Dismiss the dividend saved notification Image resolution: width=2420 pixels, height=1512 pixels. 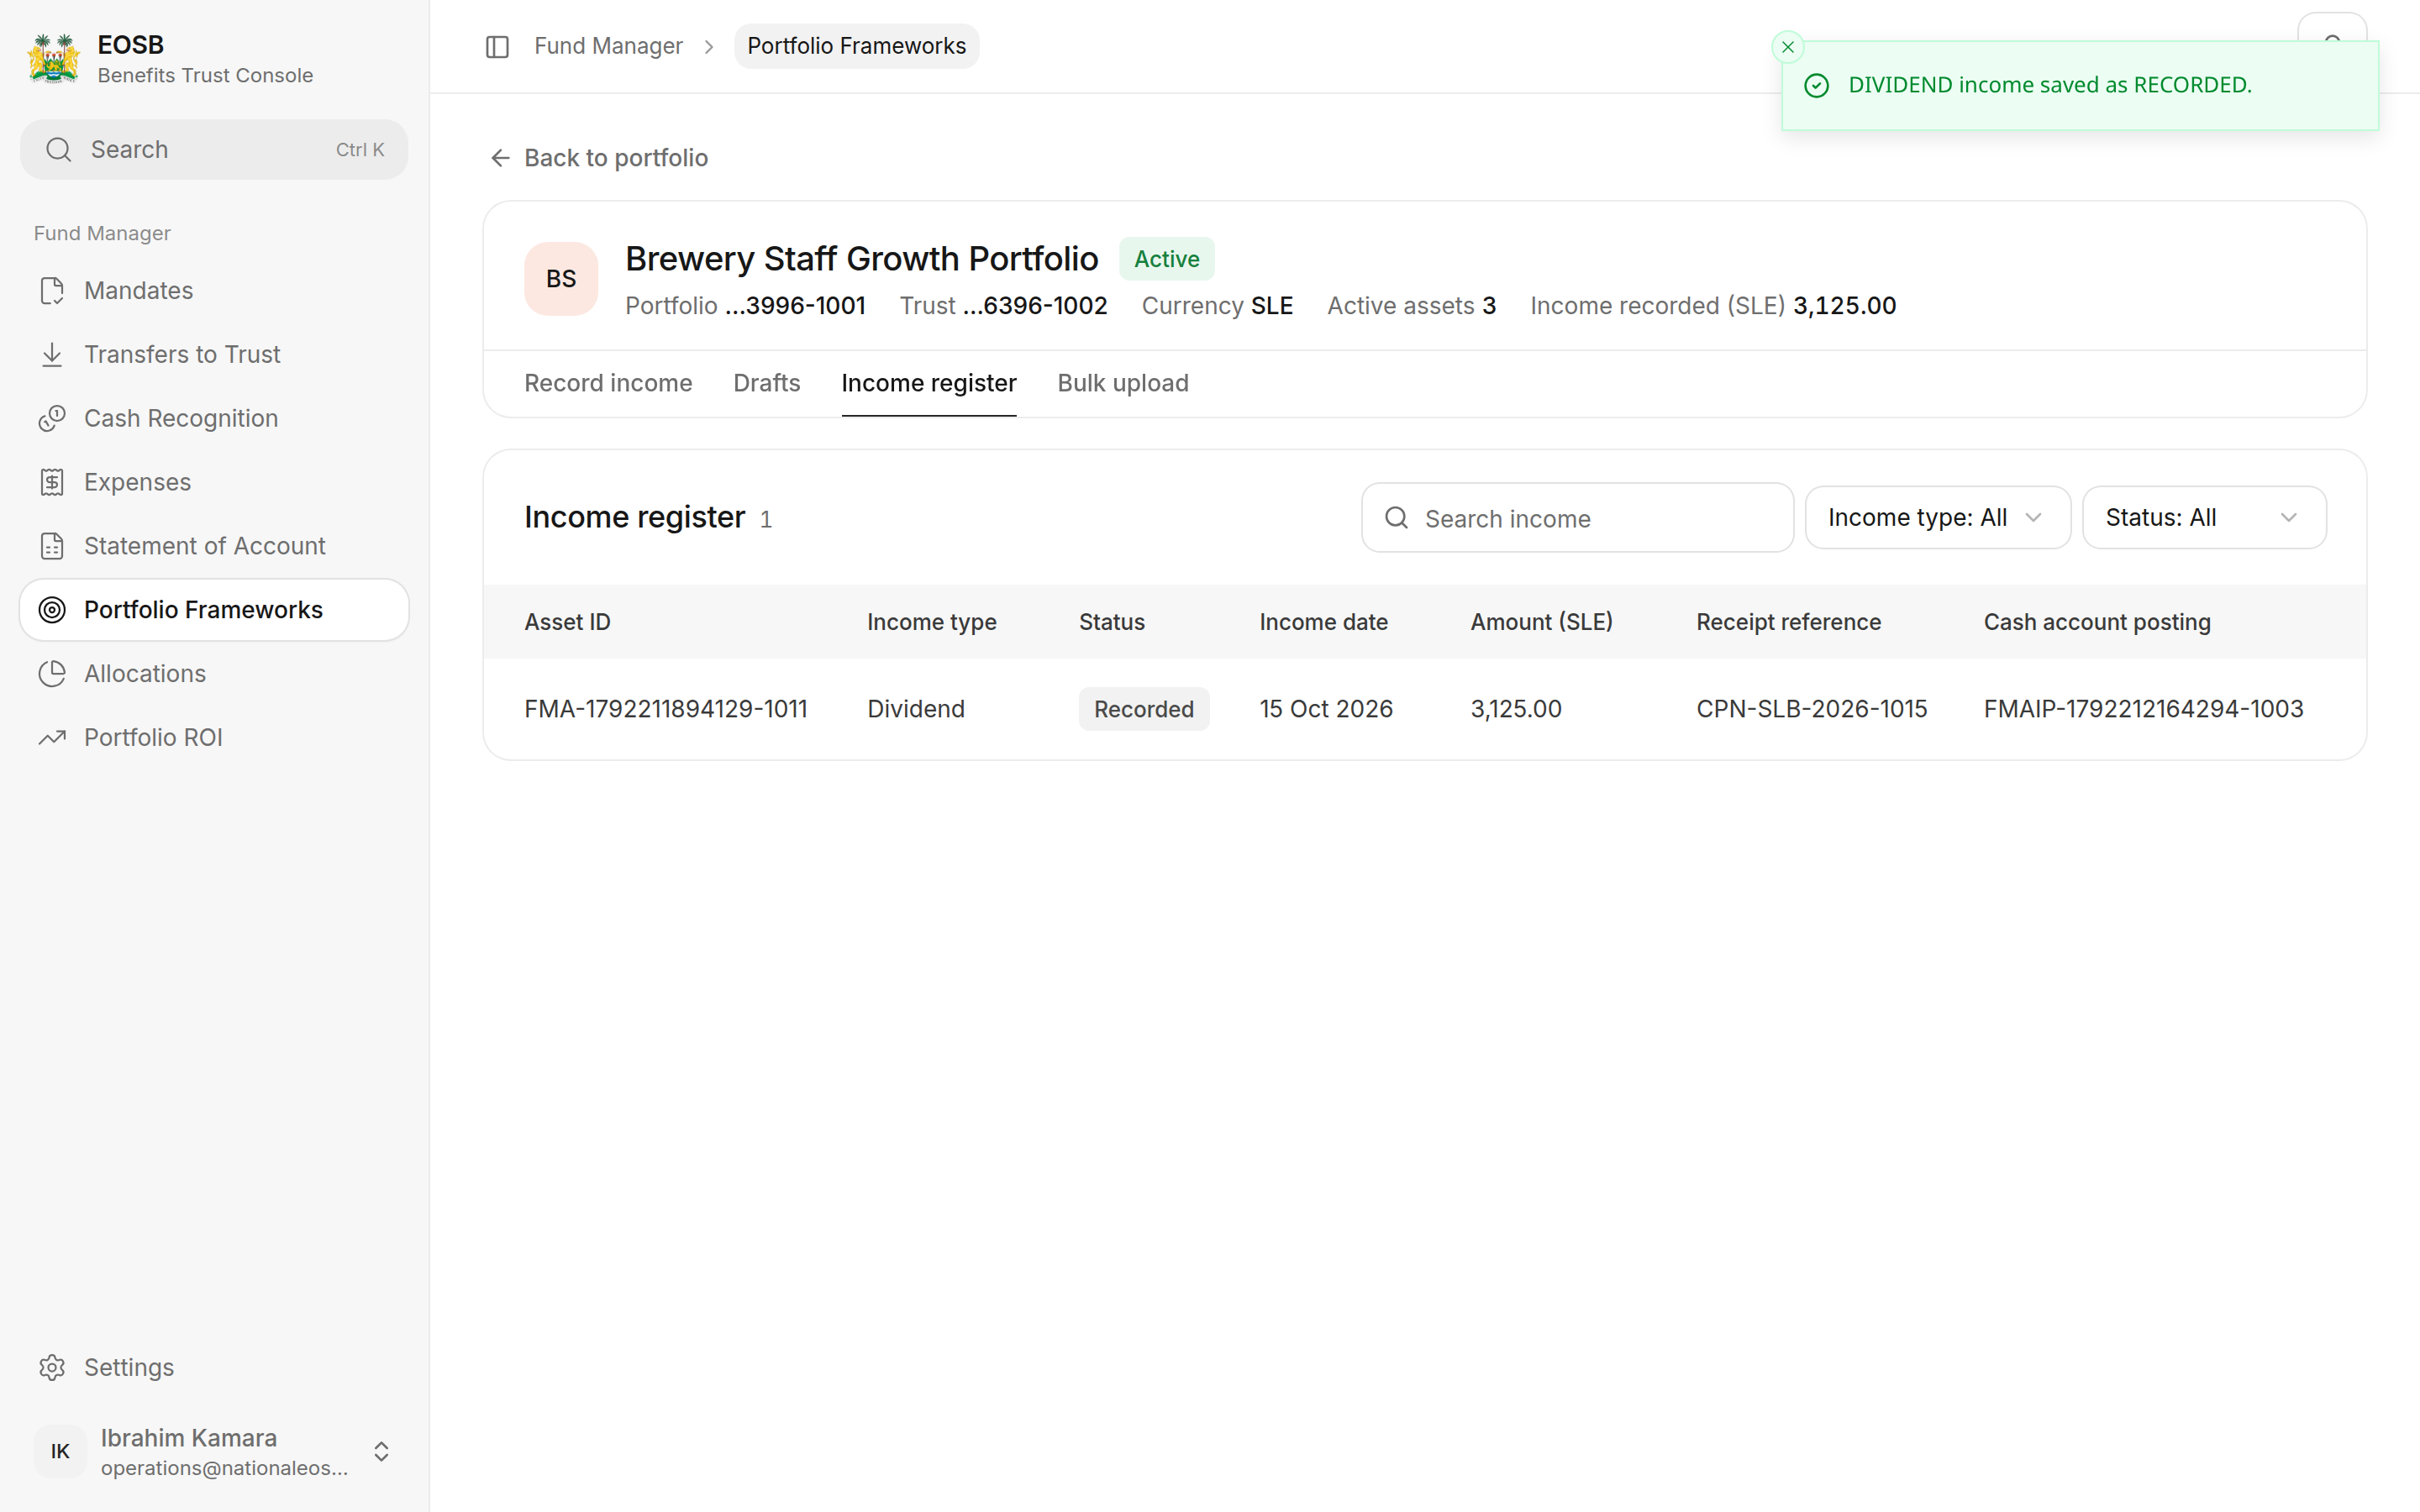1787,47
